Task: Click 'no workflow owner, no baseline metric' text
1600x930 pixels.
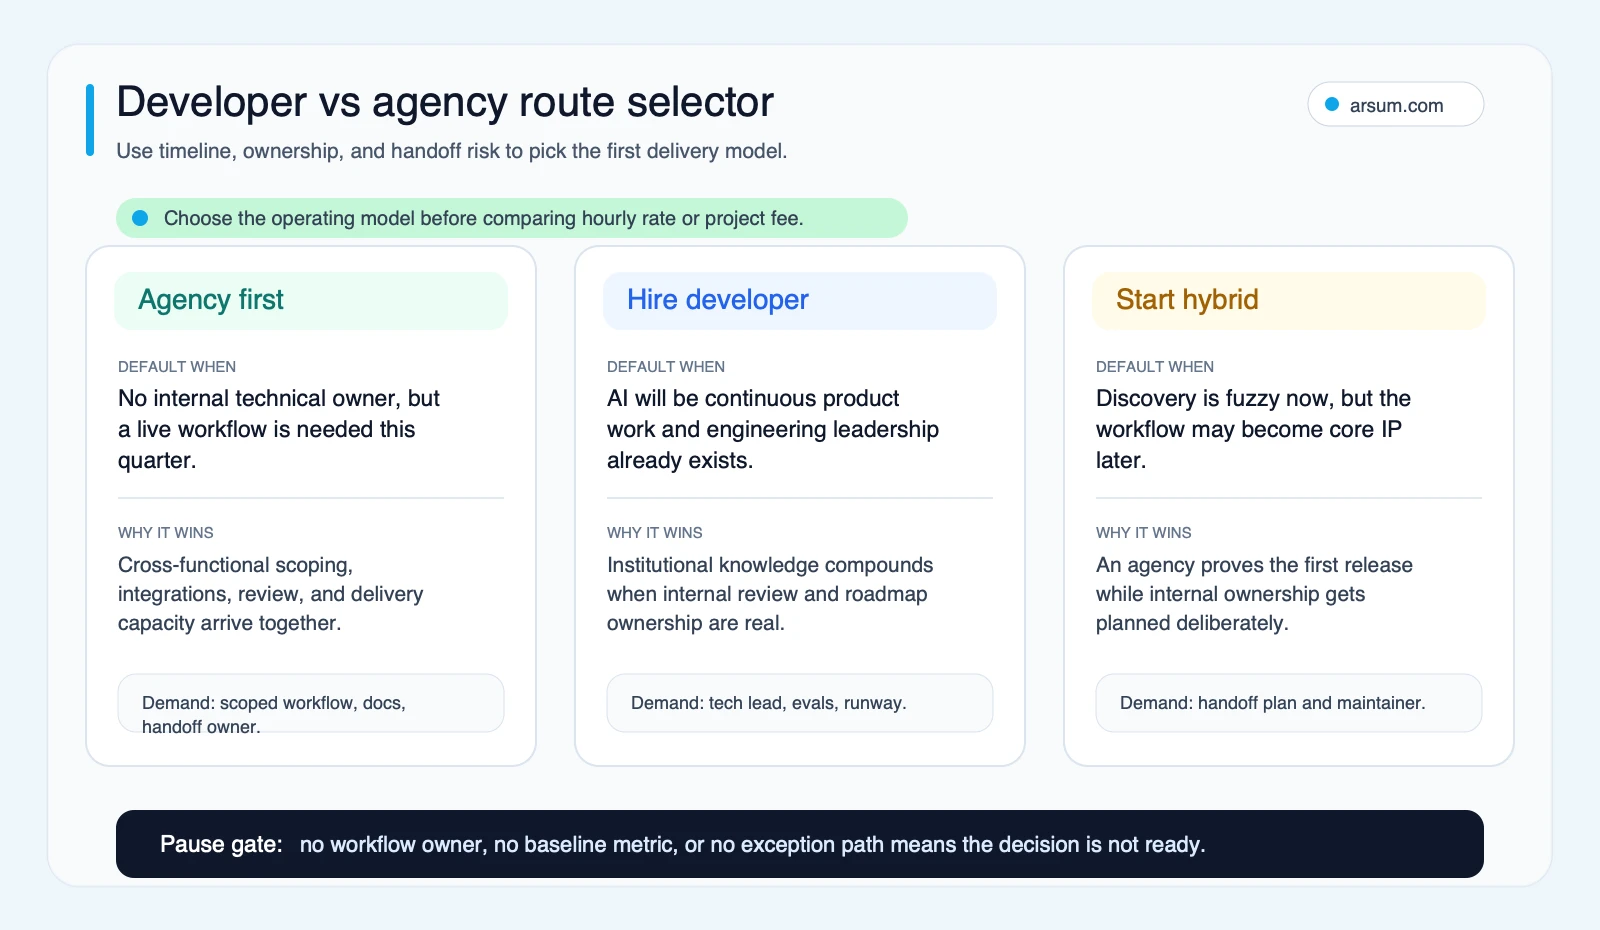Action: [x=753, y=844]
